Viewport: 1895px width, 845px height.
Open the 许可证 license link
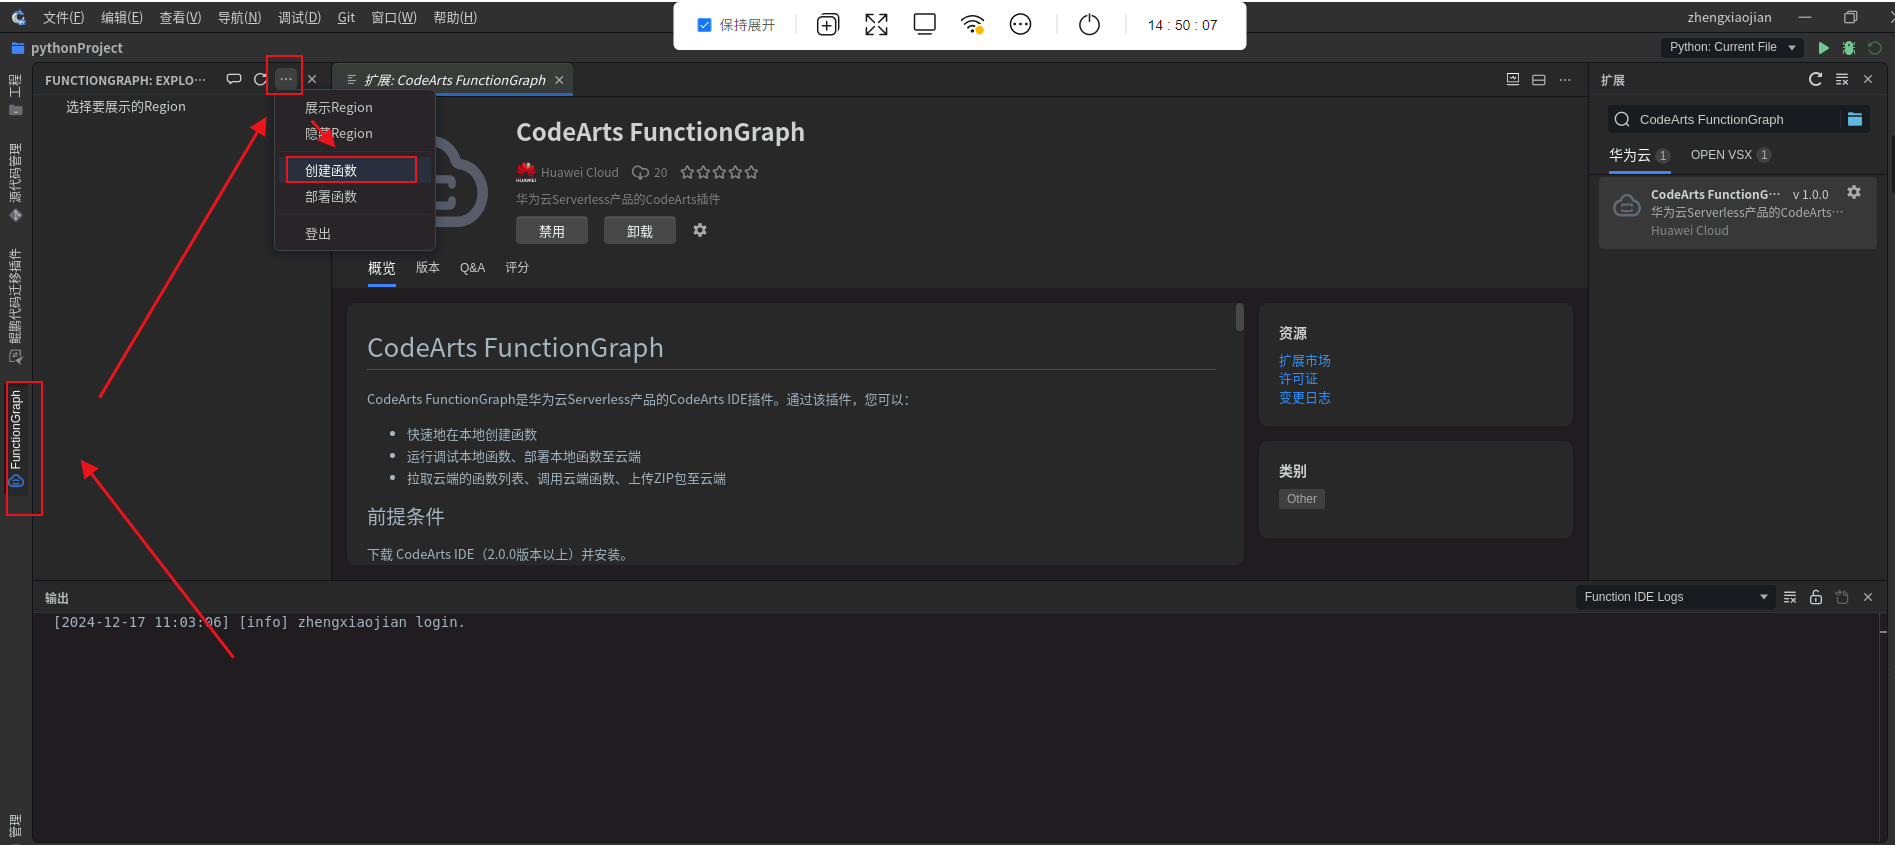[x=1298, y=379]
